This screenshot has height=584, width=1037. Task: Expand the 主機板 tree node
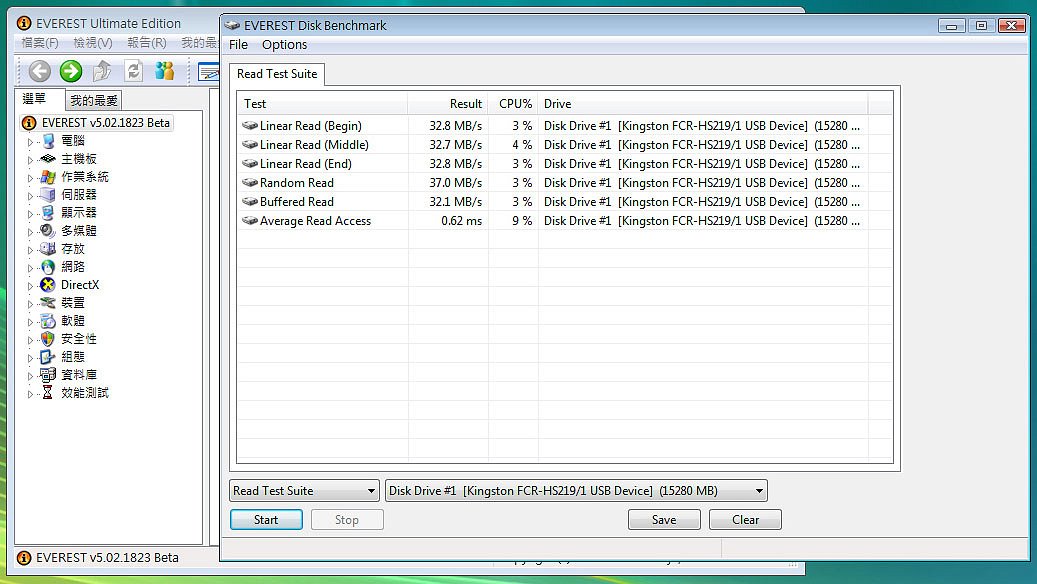30,159
